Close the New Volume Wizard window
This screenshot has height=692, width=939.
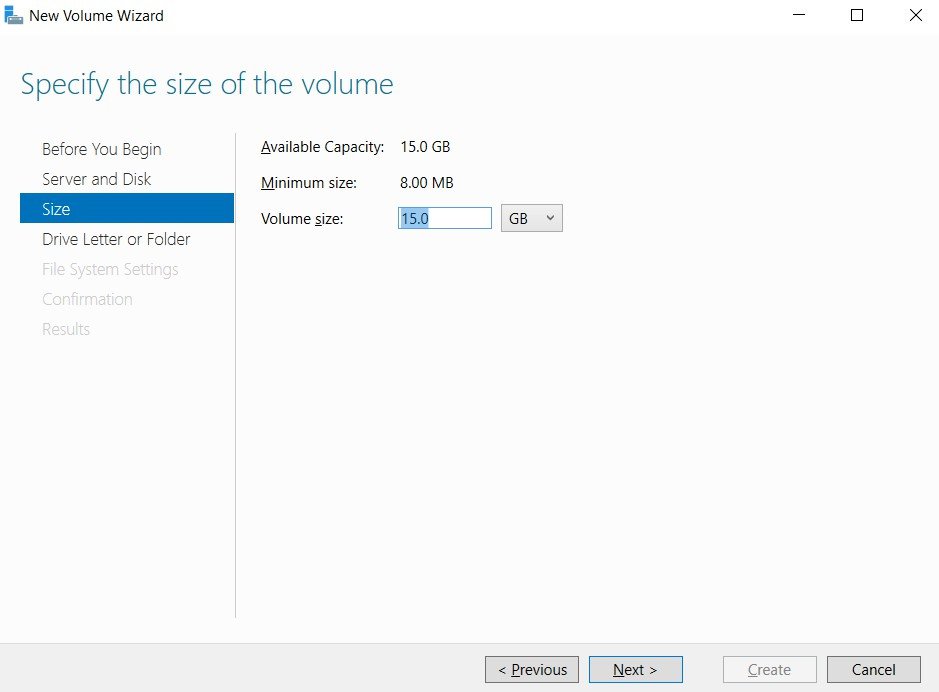tap(915, 15)
